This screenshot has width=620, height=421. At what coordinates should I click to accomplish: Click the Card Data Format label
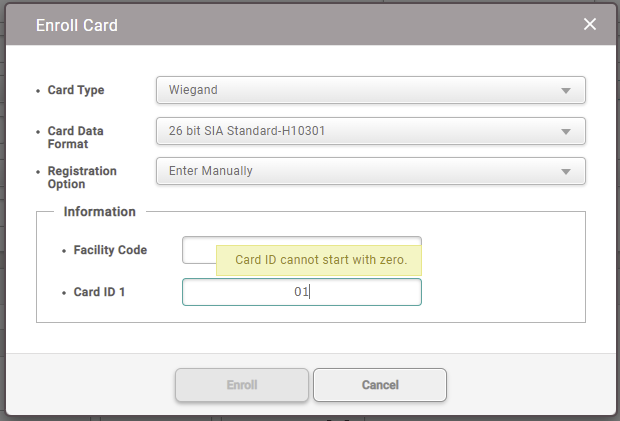(75, 137)
